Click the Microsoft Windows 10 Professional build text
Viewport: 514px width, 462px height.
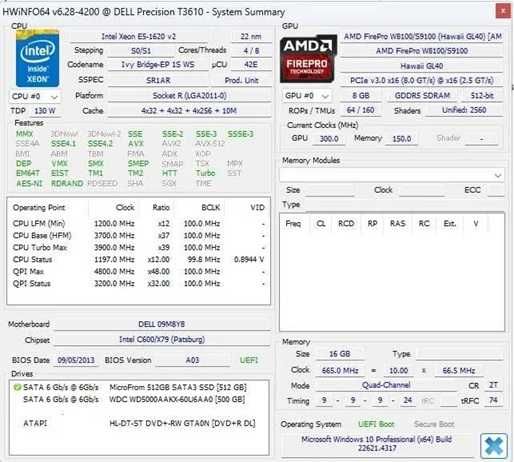[377, 444]
